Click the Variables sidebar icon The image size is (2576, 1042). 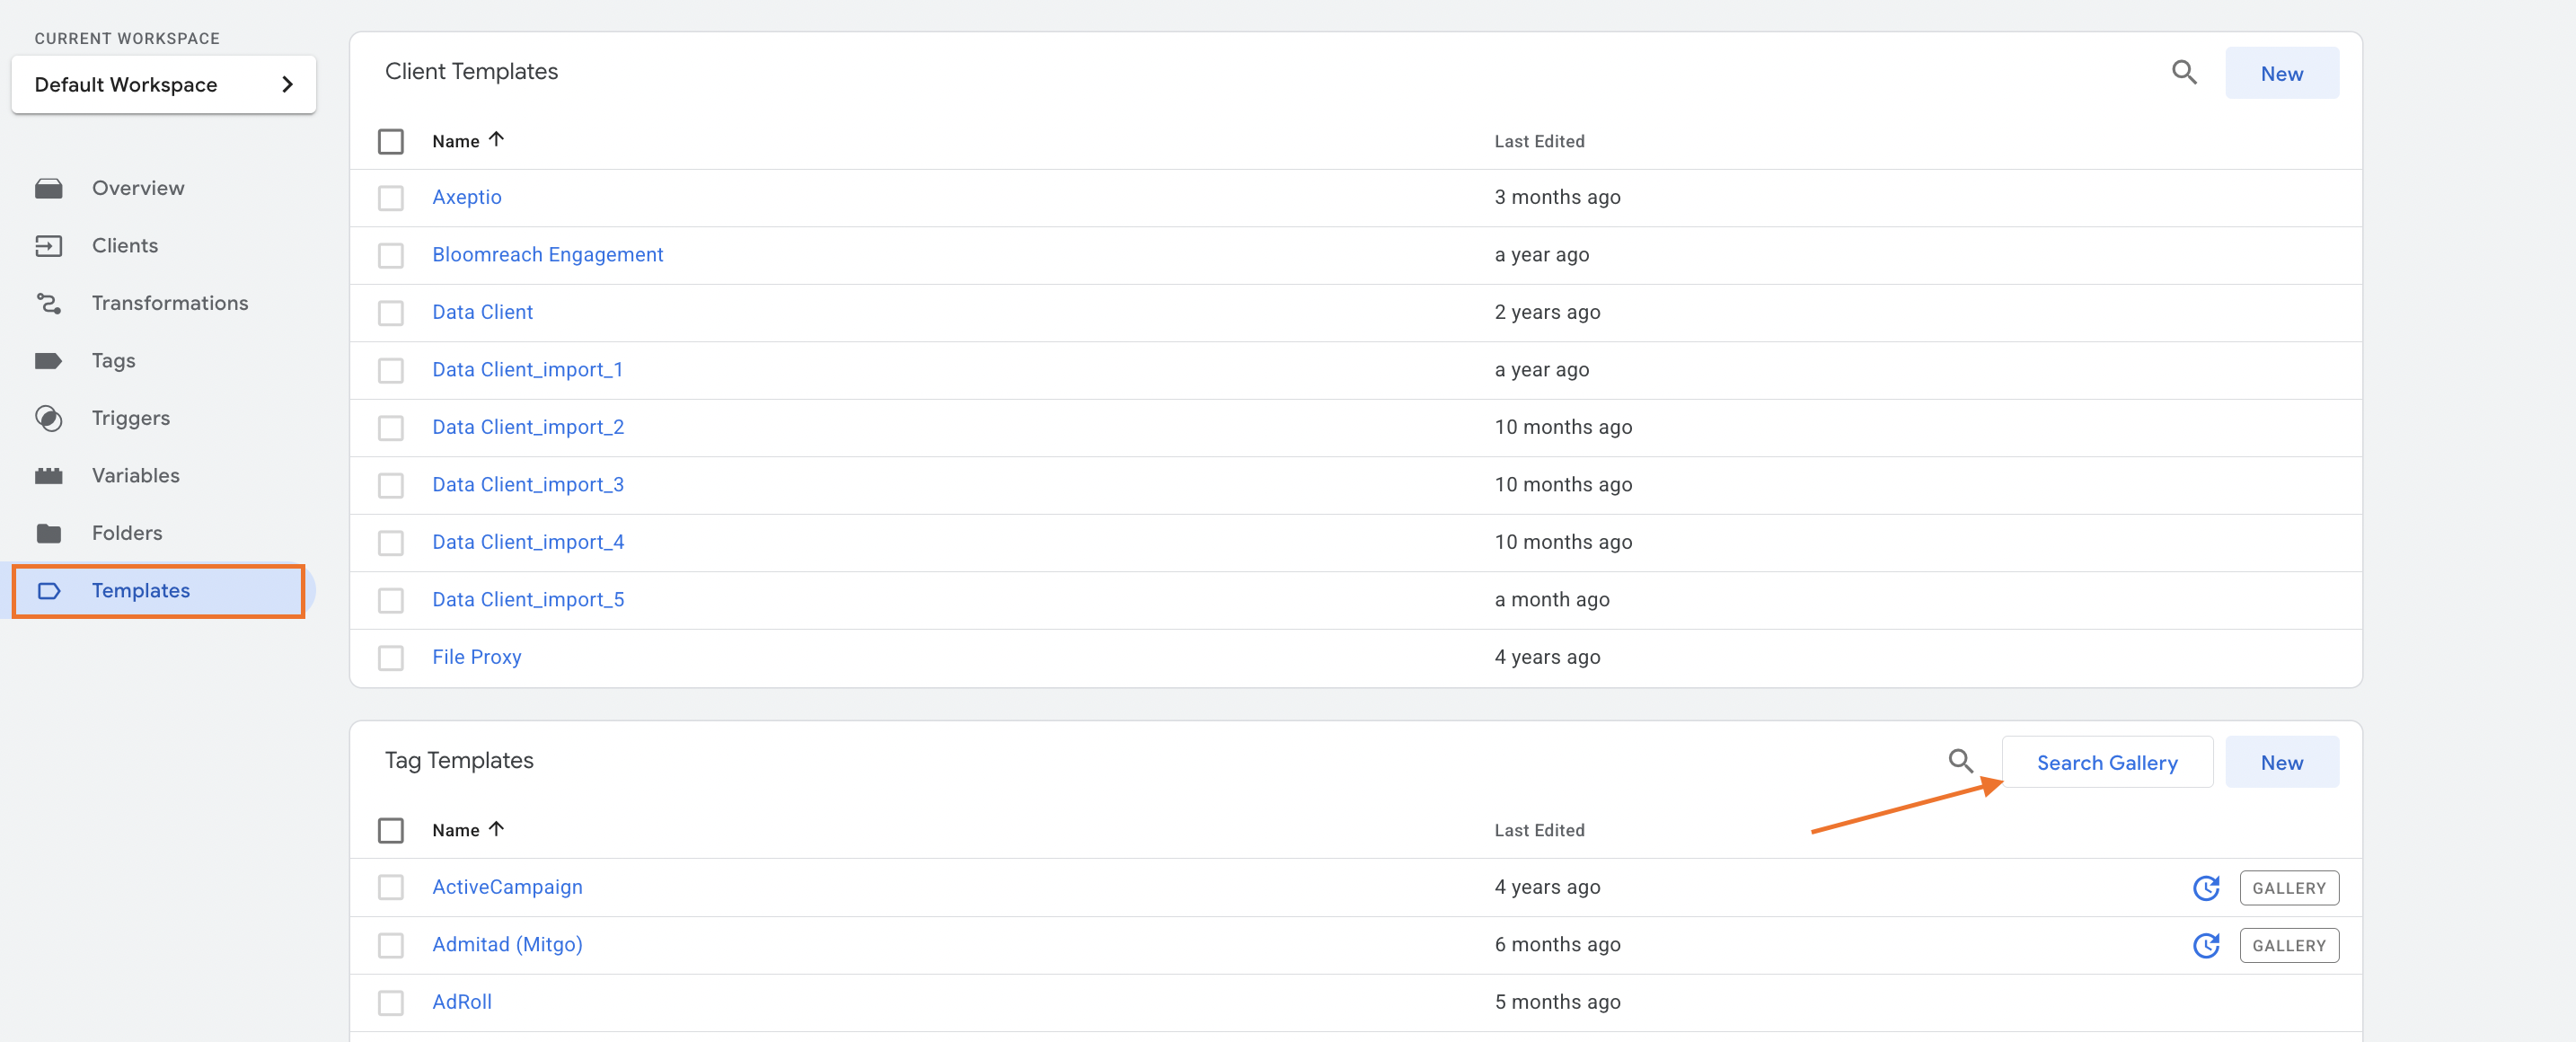point(48,476)
